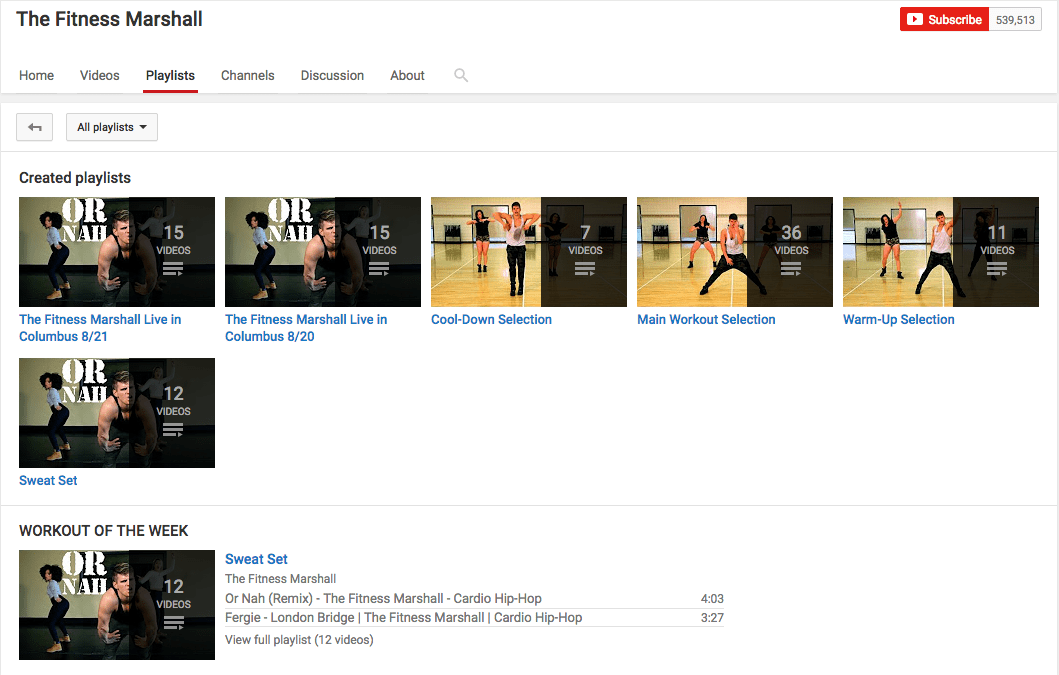
Task: Open the Cool-Down Selection playlist thumbnail
Action: (x=528, y=252)
